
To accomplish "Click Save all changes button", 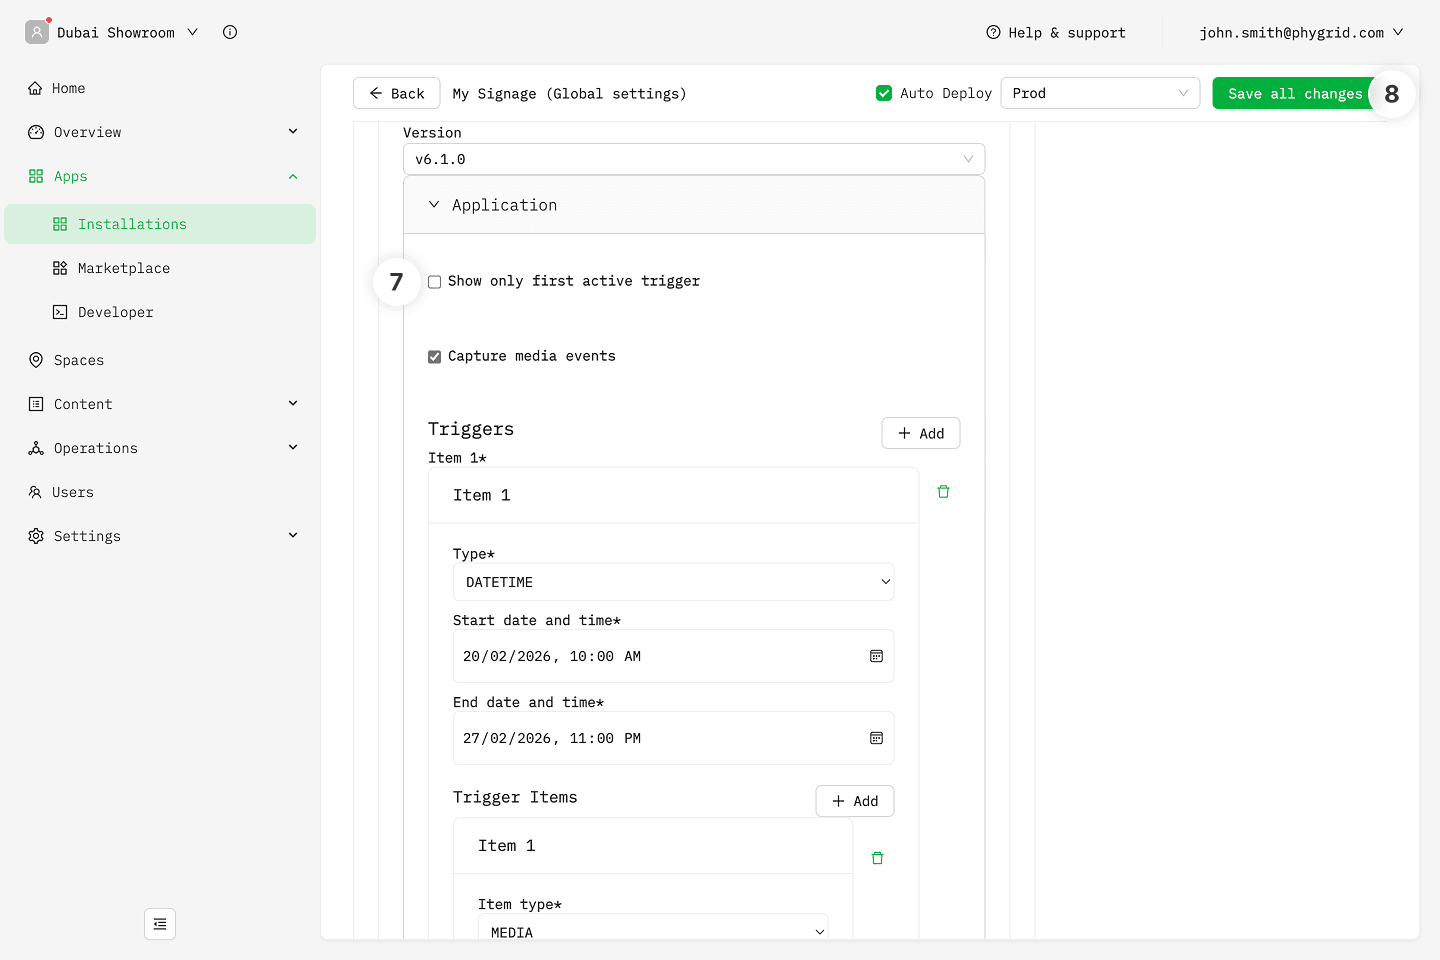I will (1294, 93).
